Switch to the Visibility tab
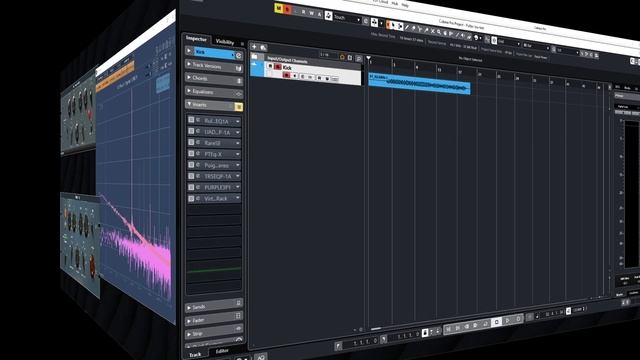 225,42
